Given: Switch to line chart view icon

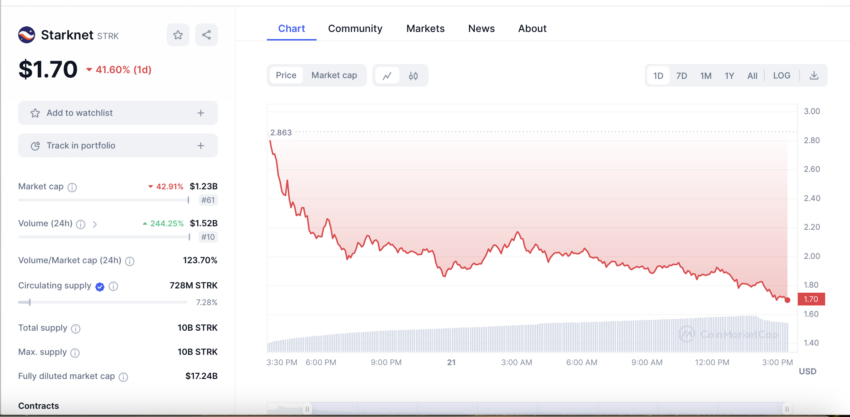Looking at the screenshot, I should click(x=386, y=75).
